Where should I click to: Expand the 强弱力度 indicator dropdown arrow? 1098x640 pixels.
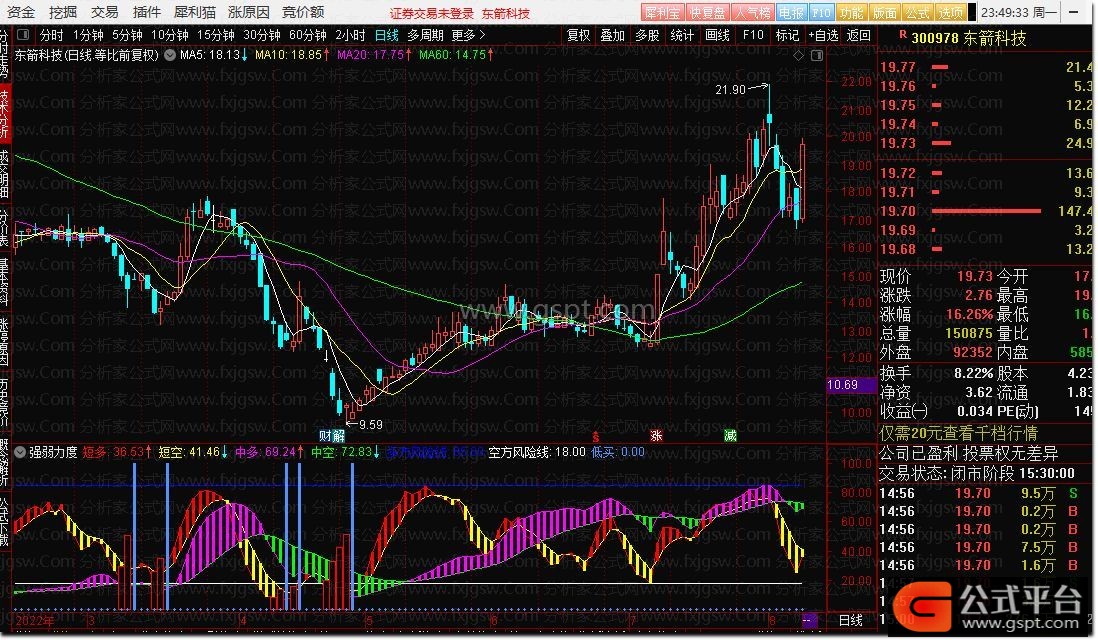20,452
